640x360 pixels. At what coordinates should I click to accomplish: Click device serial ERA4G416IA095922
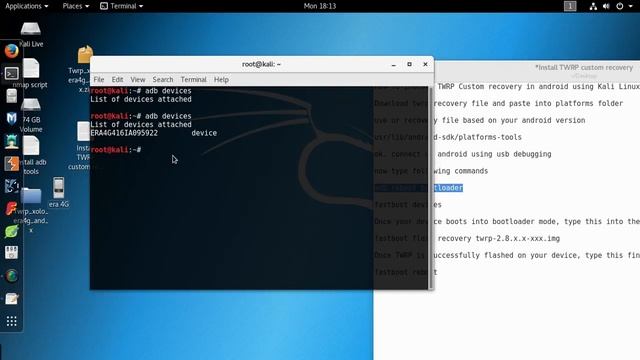click(x=124, y=133)
